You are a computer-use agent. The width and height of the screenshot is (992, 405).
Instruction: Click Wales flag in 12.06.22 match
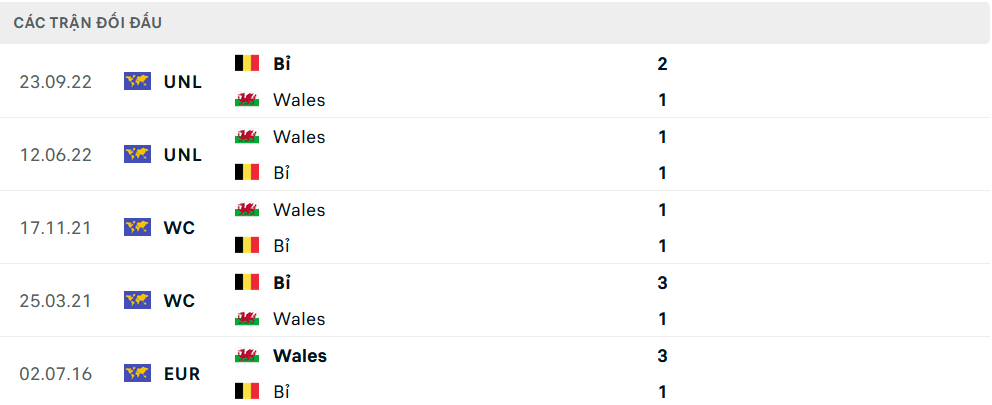[247, 136]
